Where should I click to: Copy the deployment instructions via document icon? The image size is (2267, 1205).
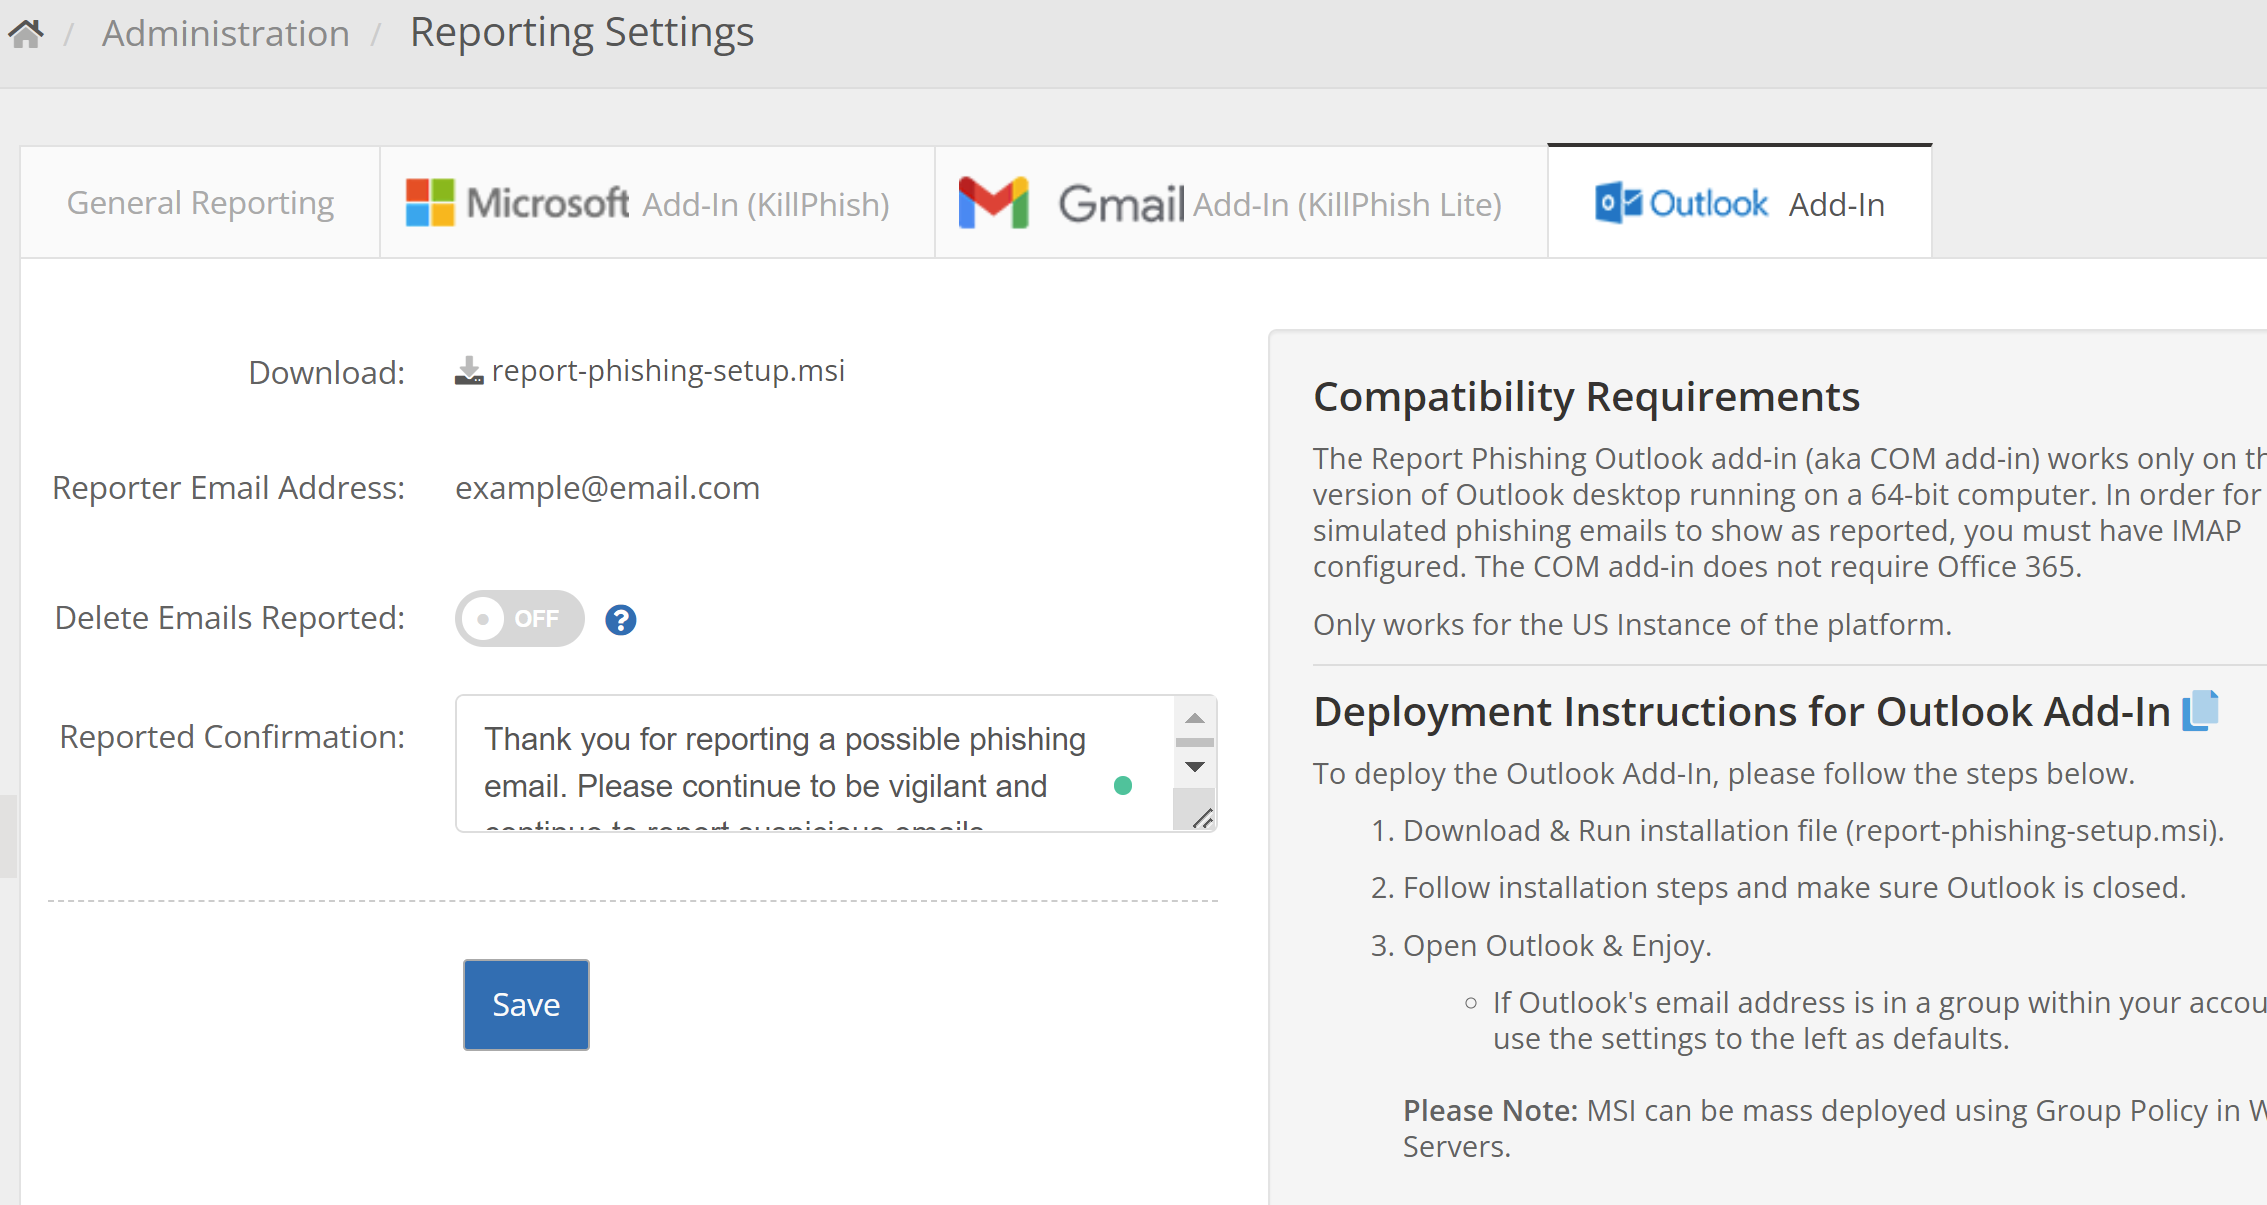click(x=2200, y=711)
